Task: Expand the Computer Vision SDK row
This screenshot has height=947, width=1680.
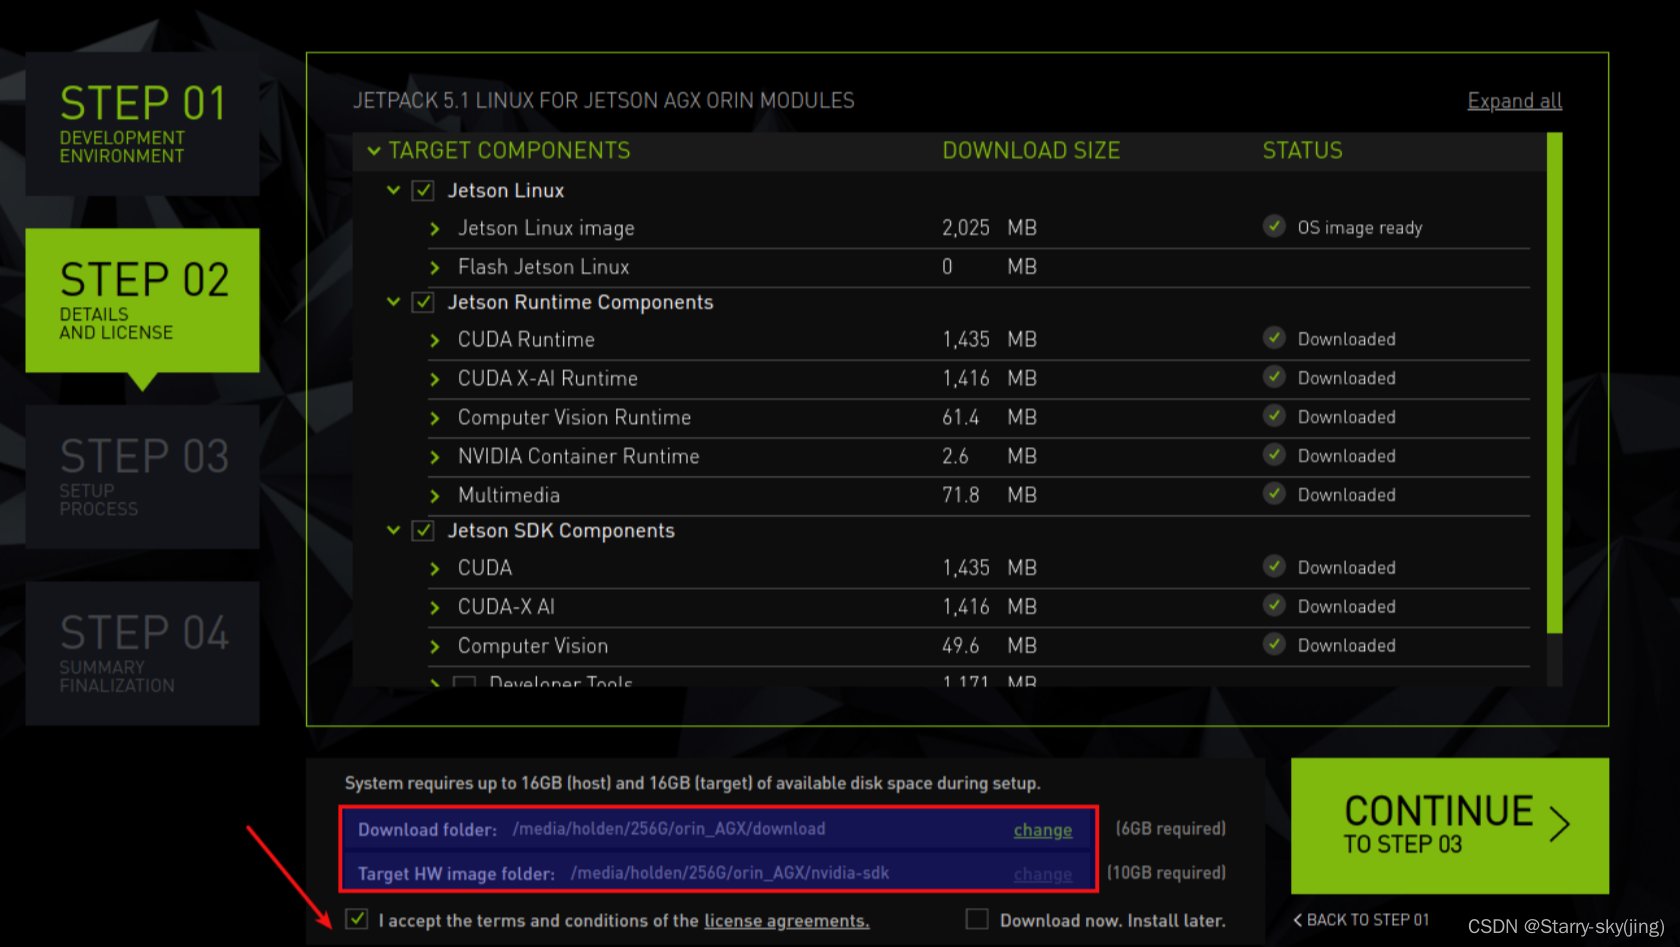Action: point(434,647)
